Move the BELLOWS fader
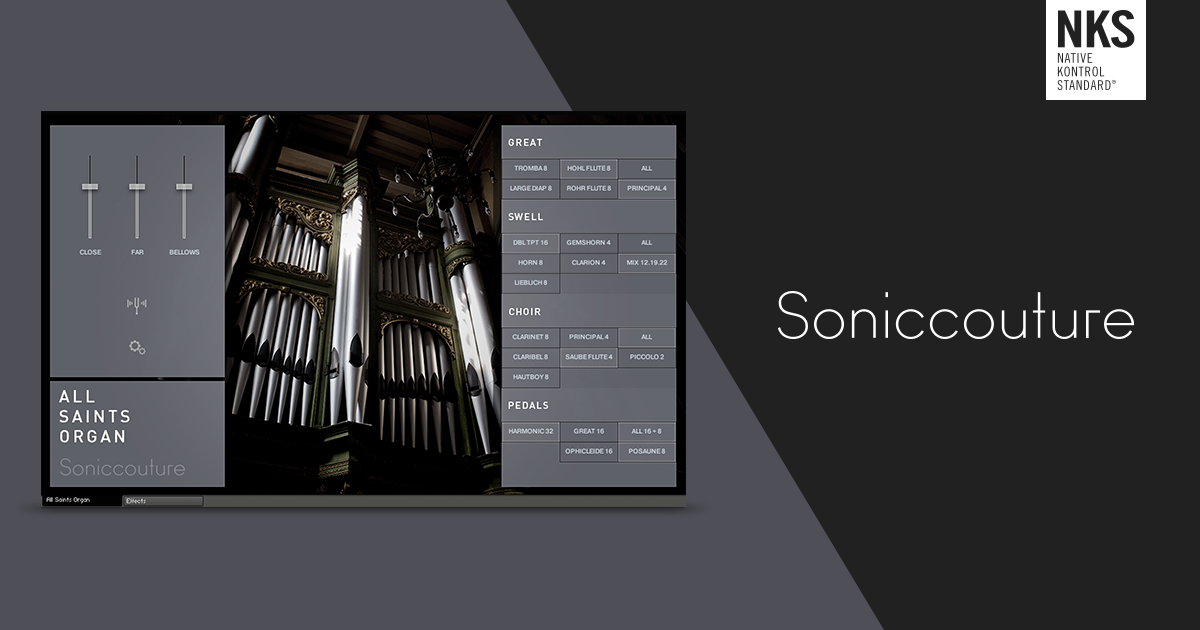1200x630 pixels. 182,188
